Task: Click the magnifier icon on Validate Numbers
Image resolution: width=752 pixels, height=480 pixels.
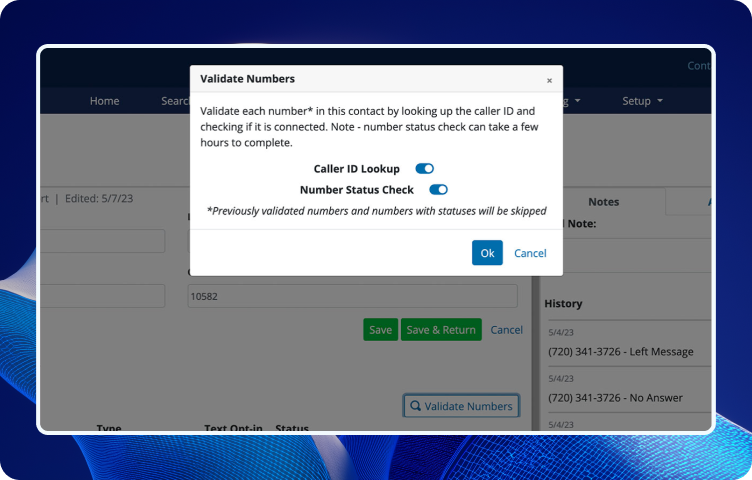Action: tap(415, 406)
